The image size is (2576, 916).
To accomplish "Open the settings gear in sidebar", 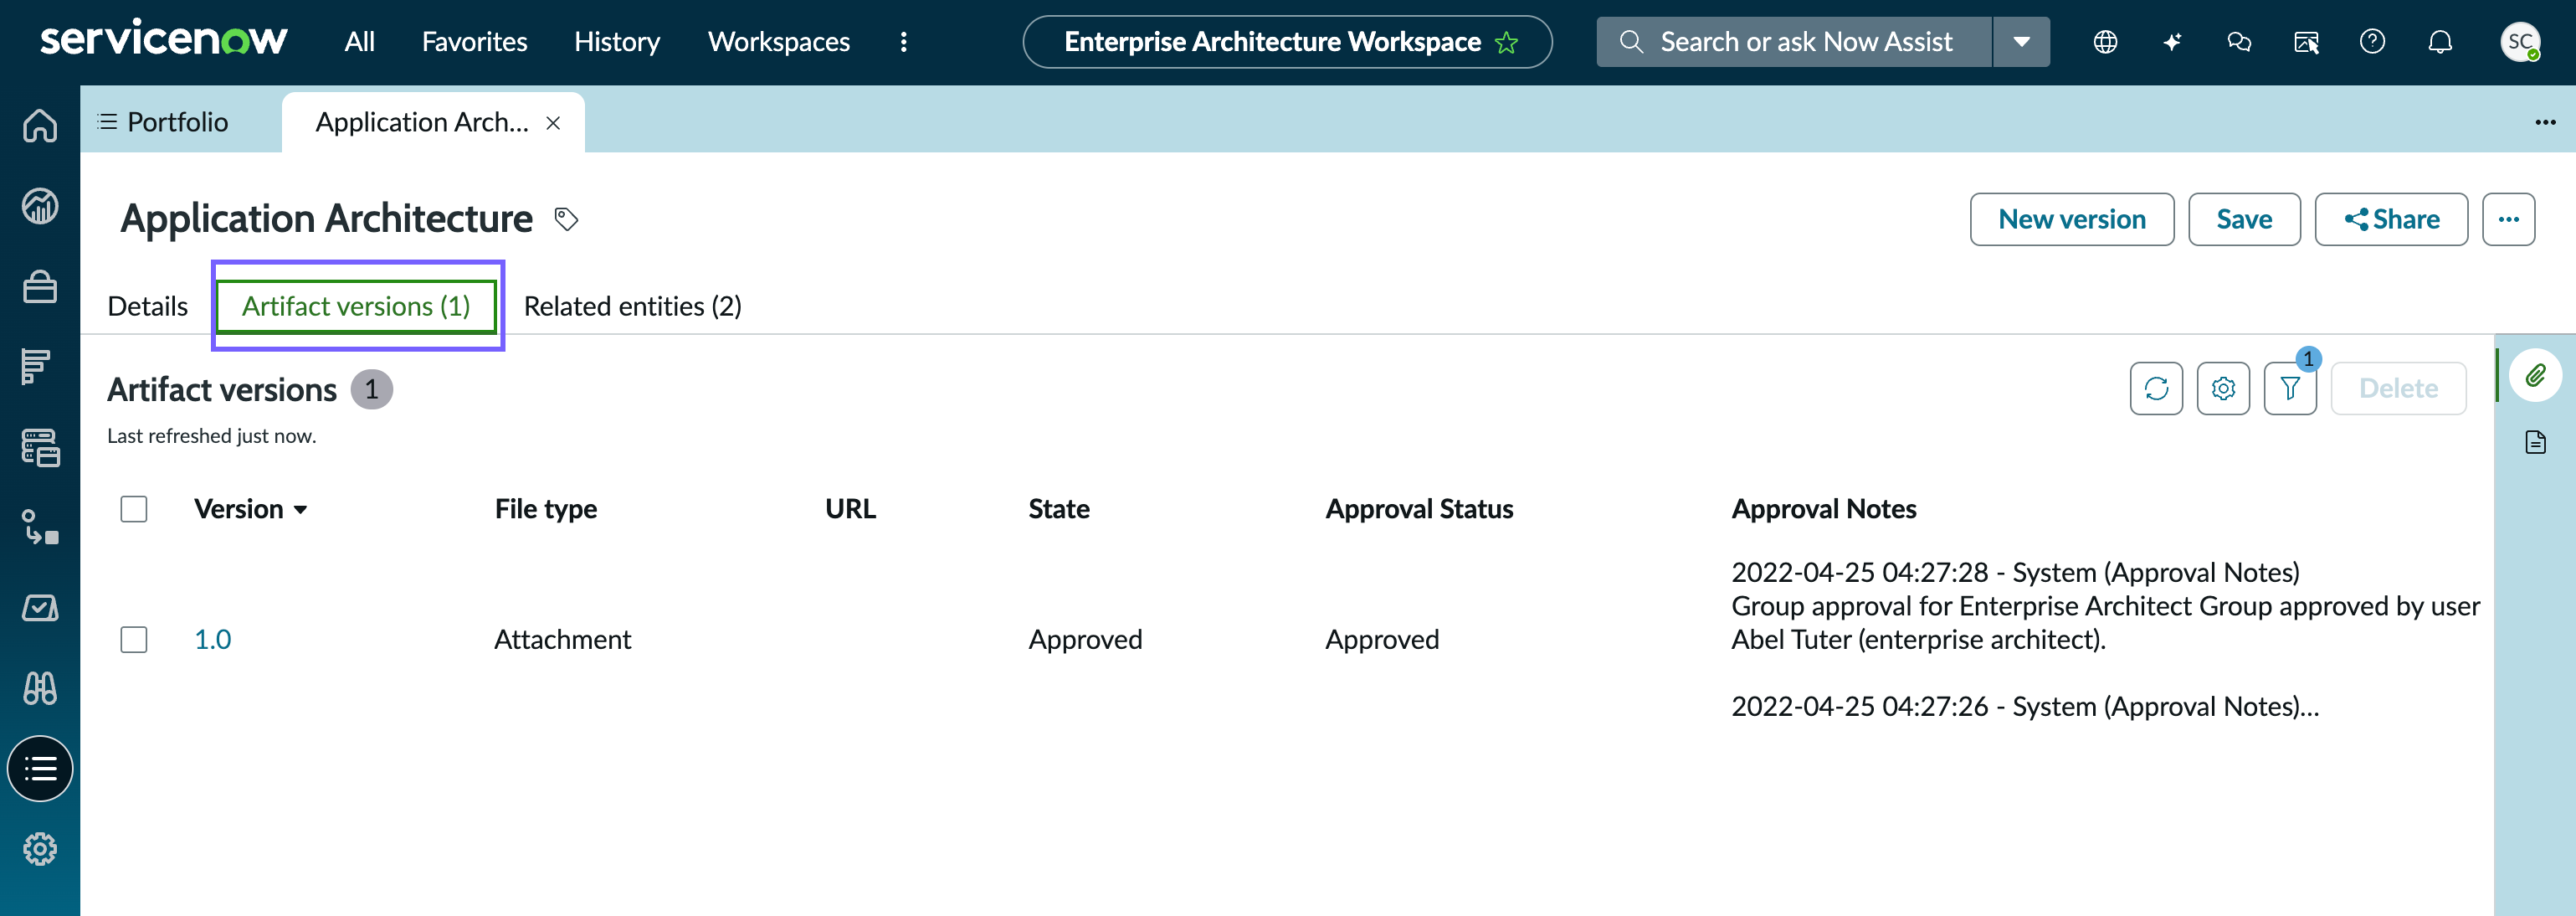I will click(x=40, y=849).
